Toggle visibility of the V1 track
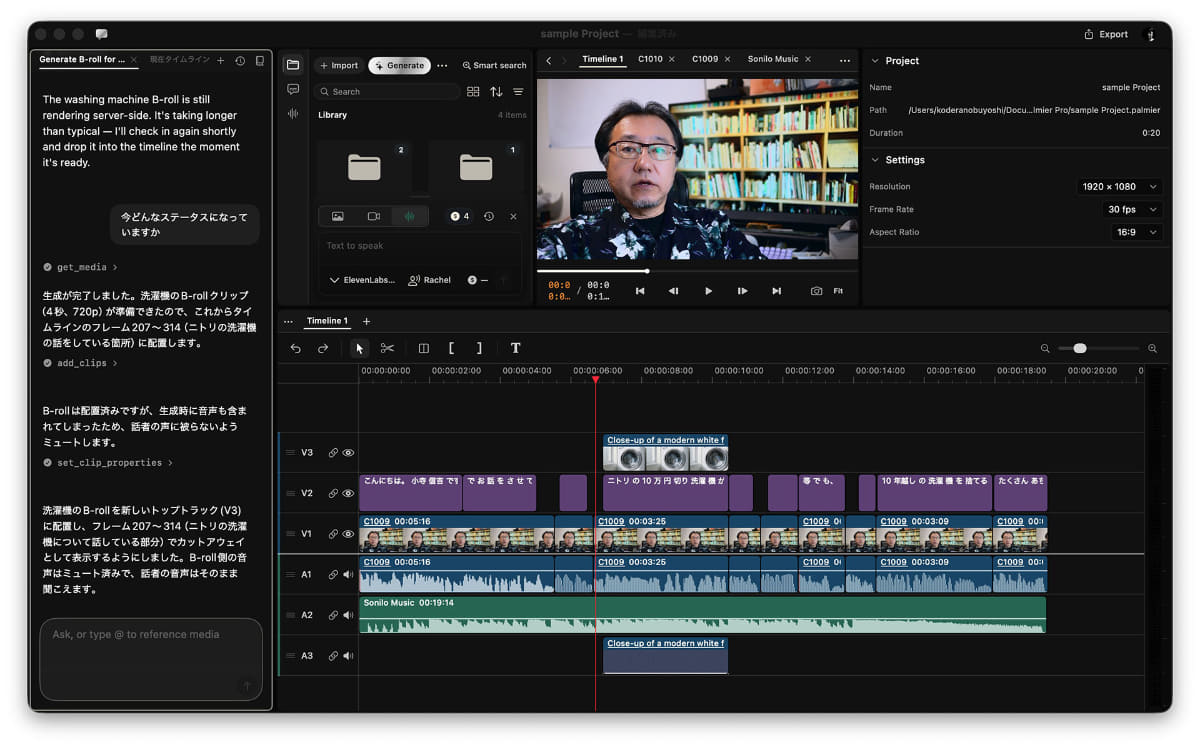This screenshot has width=1200, height=747. 349,534
